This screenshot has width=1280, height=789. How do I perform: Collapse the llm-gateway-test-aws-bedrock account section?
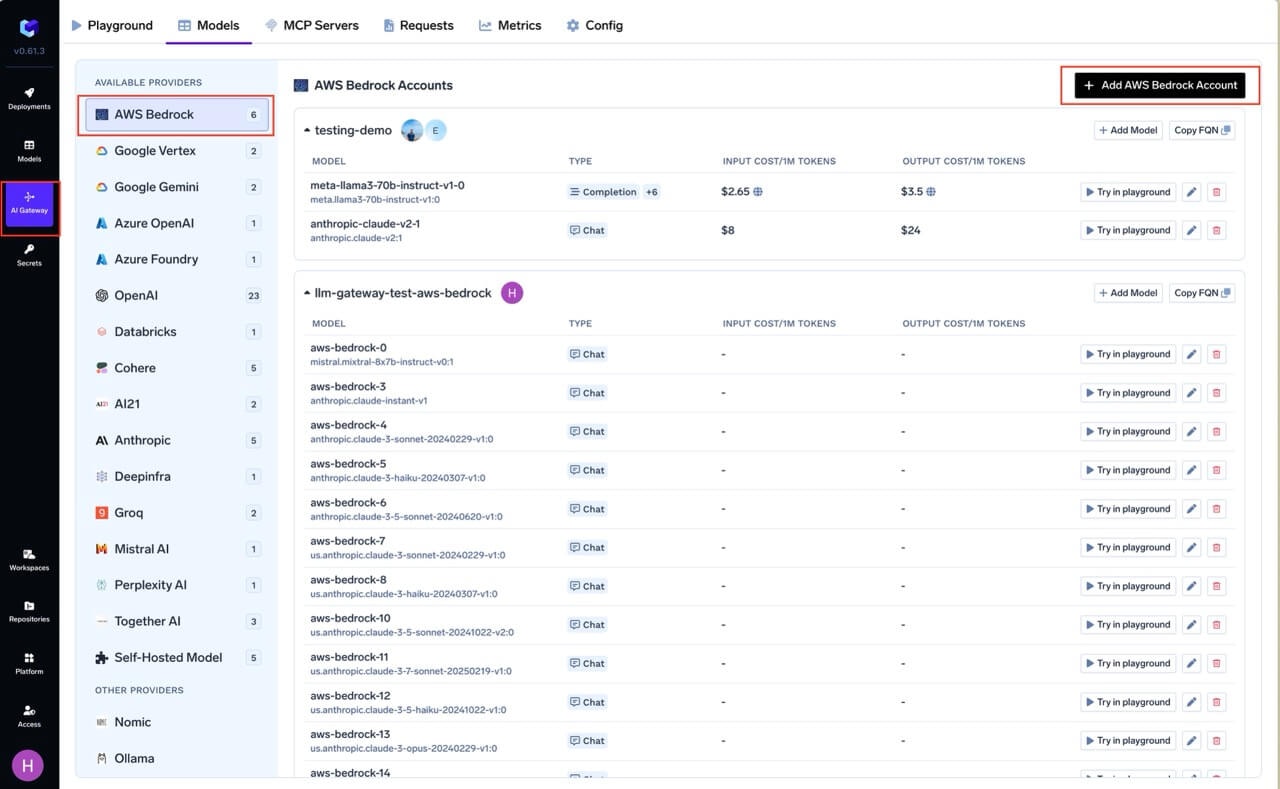(308, 293)
